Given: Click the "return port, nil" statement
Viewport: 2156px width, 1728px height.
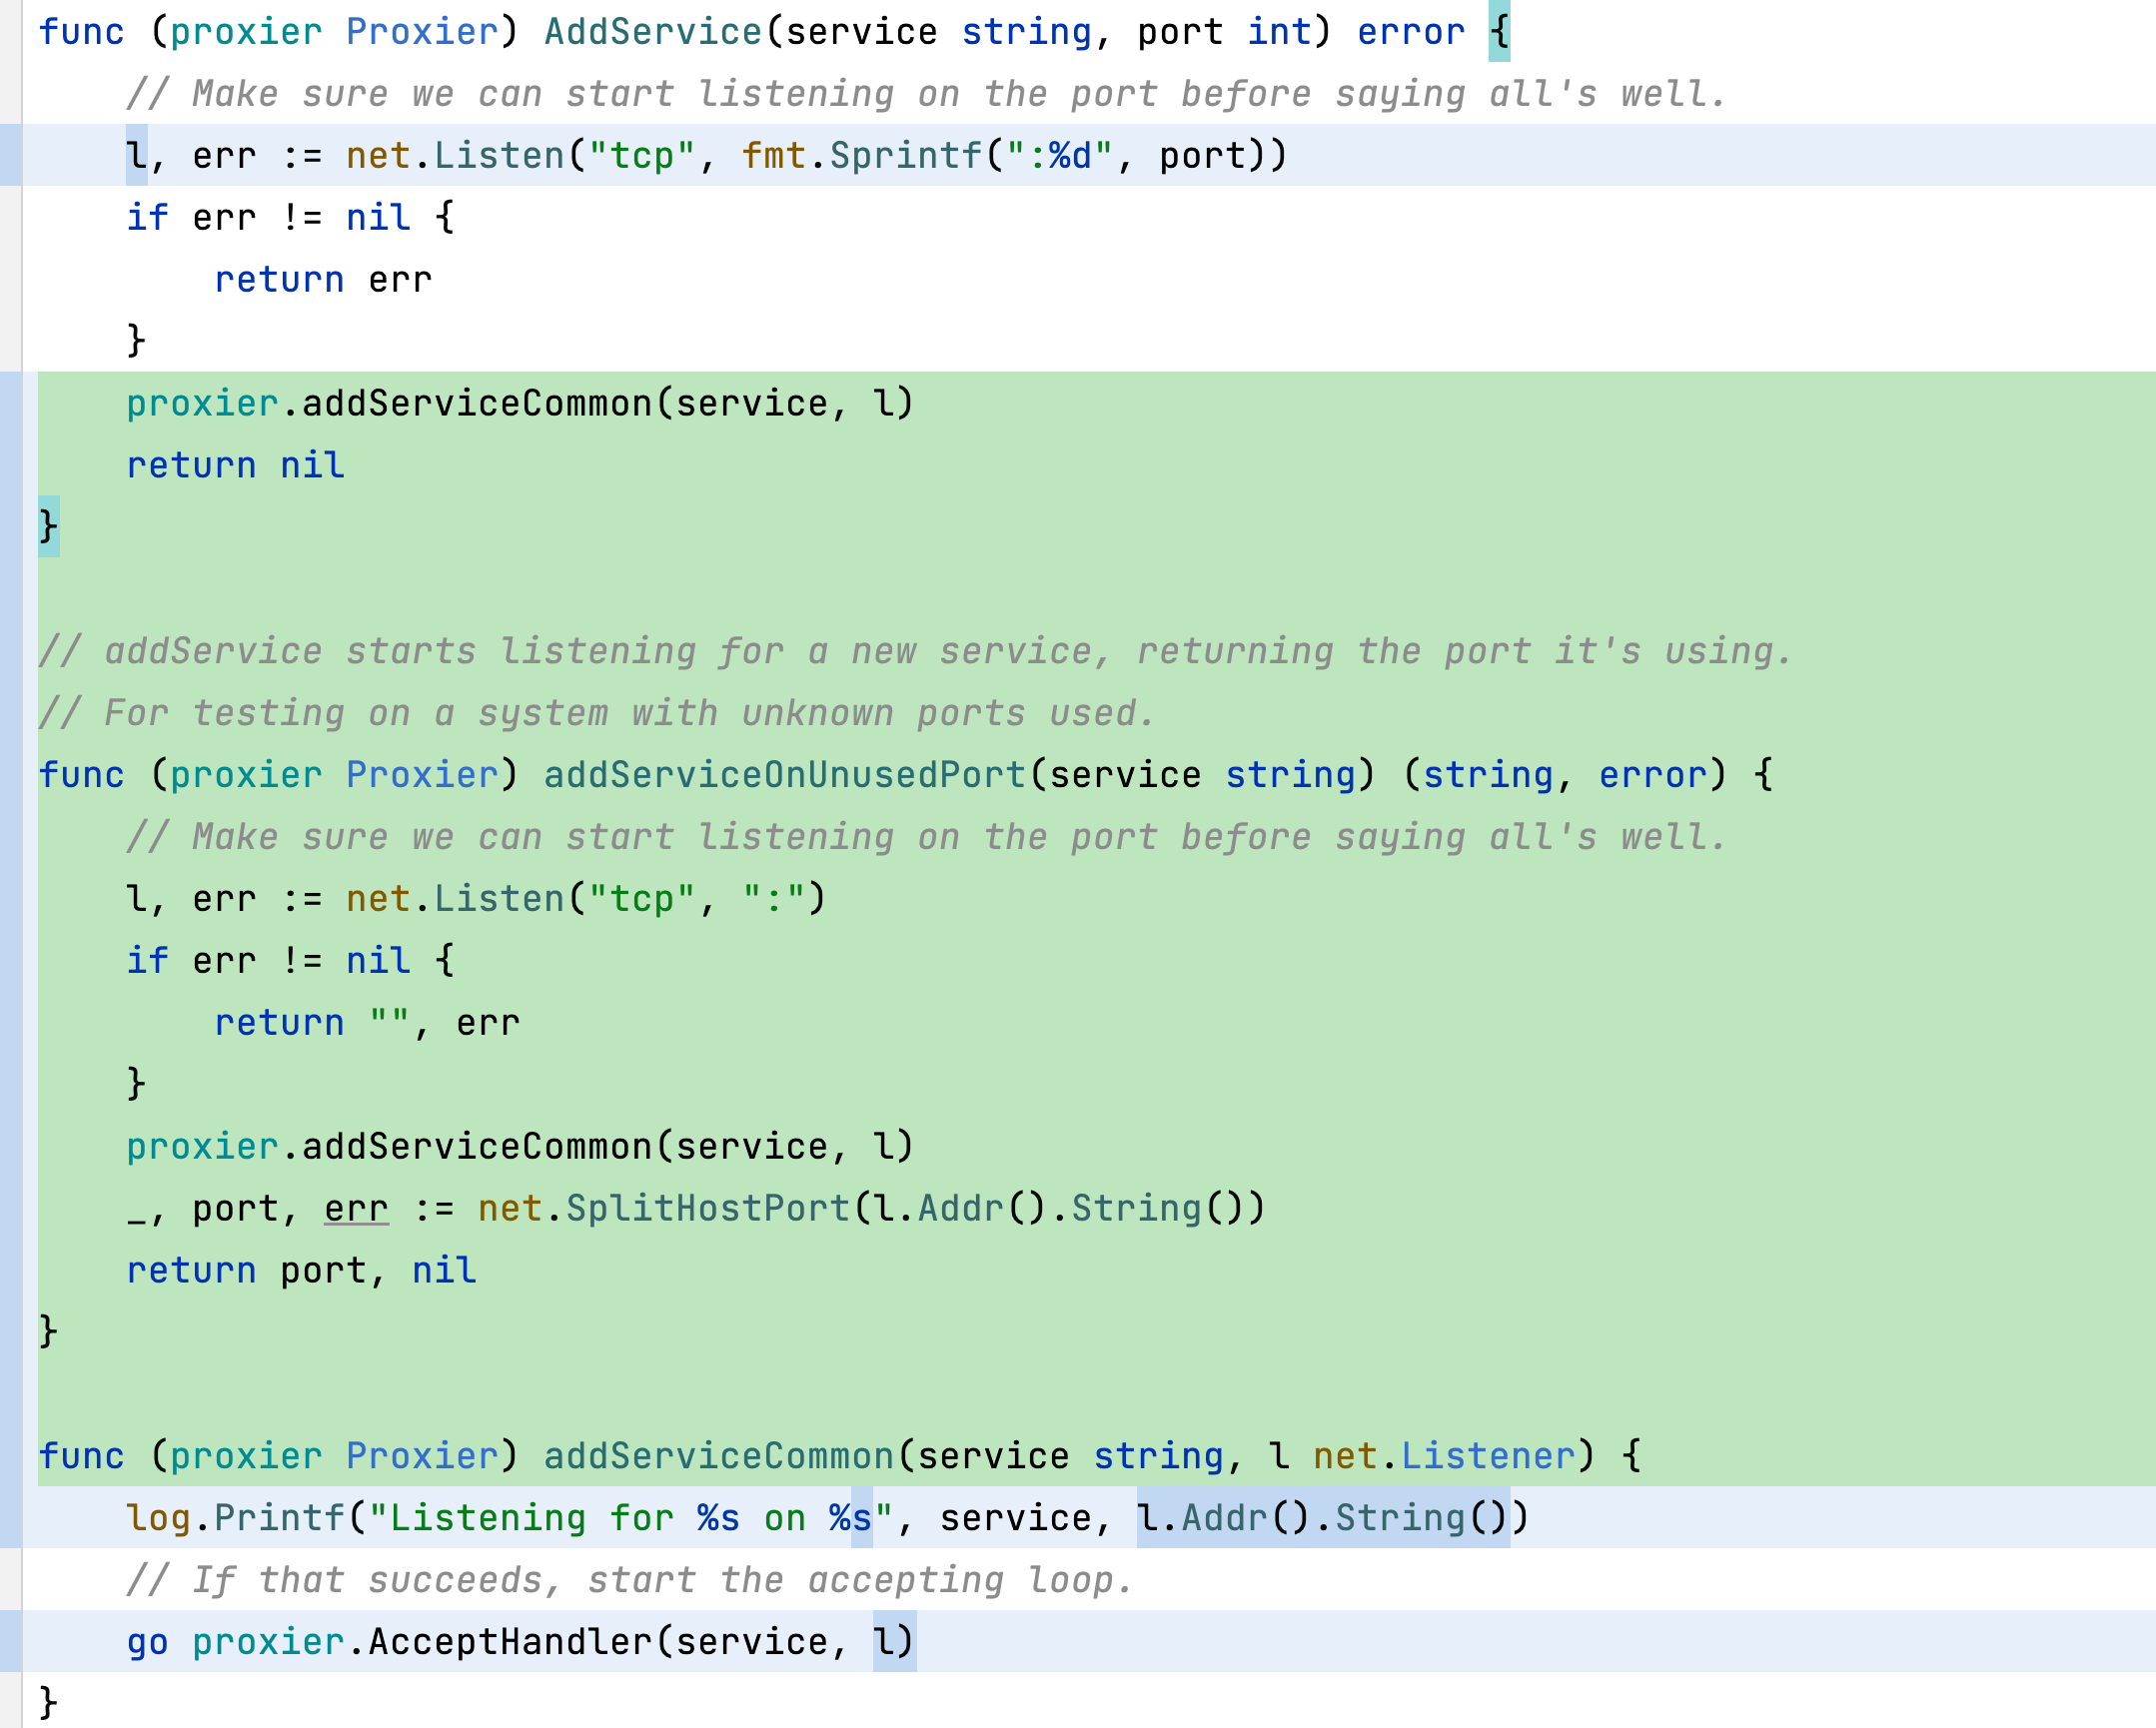Looking at the screenshot, I should click(x=300, y=1271).
